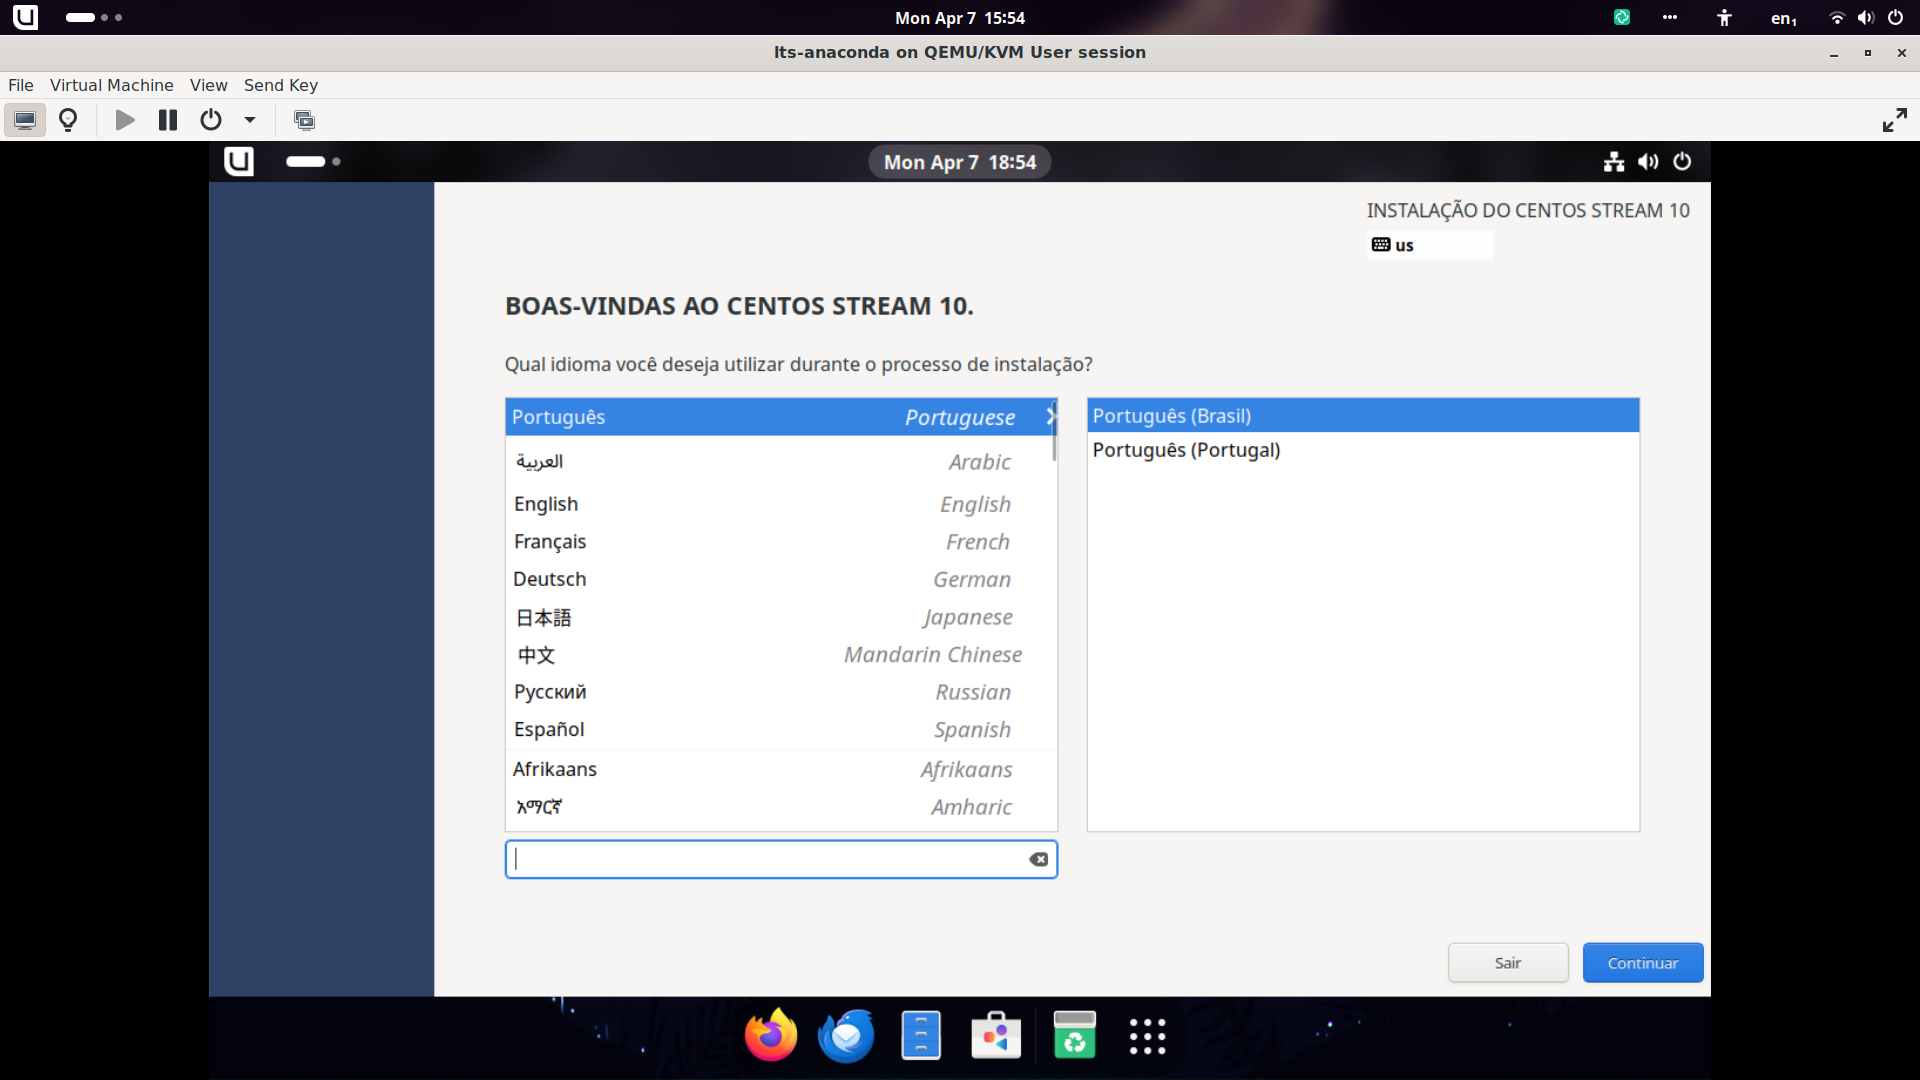Open the app grid in the dock
This screenshot has height=1080, width=1920.
tap(1147, 1036)
